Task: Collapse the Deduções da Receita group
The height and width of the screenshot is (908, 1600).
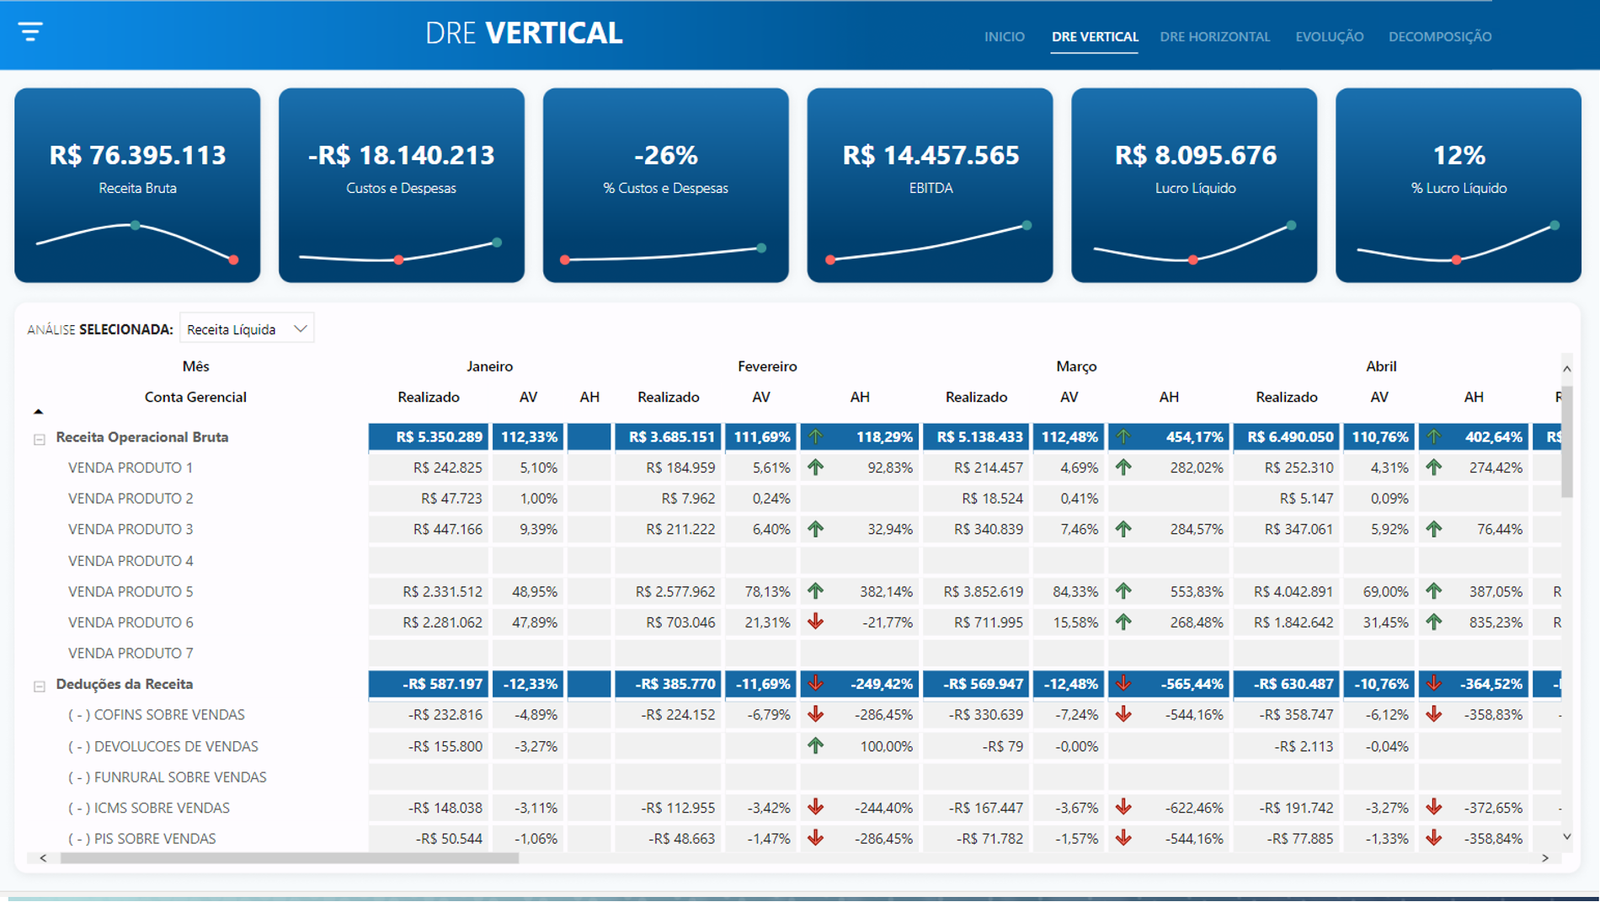Action: pos(39,684)
